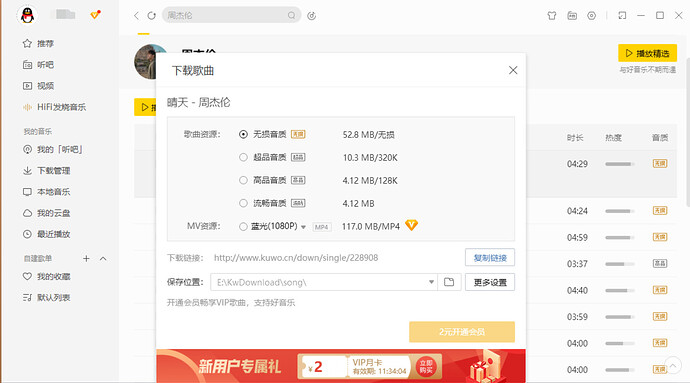This screenshot has width=690, height=383.
Task: Select 无损音质 radio option
Action: click(243, 134)
